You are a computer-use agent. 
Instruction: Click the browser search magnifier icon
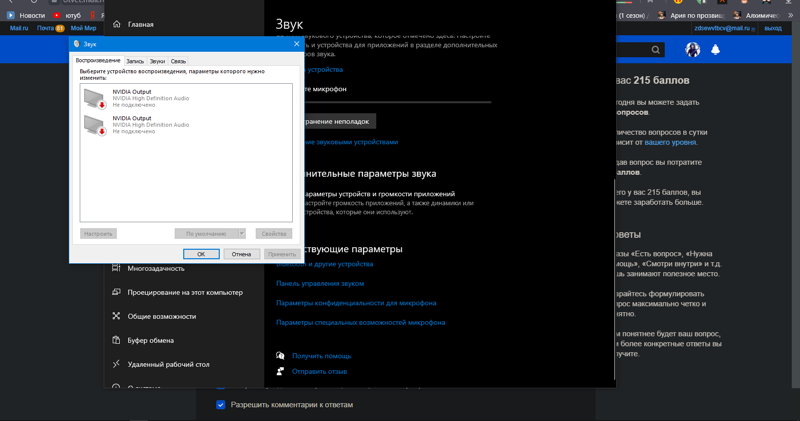point(656,49)
